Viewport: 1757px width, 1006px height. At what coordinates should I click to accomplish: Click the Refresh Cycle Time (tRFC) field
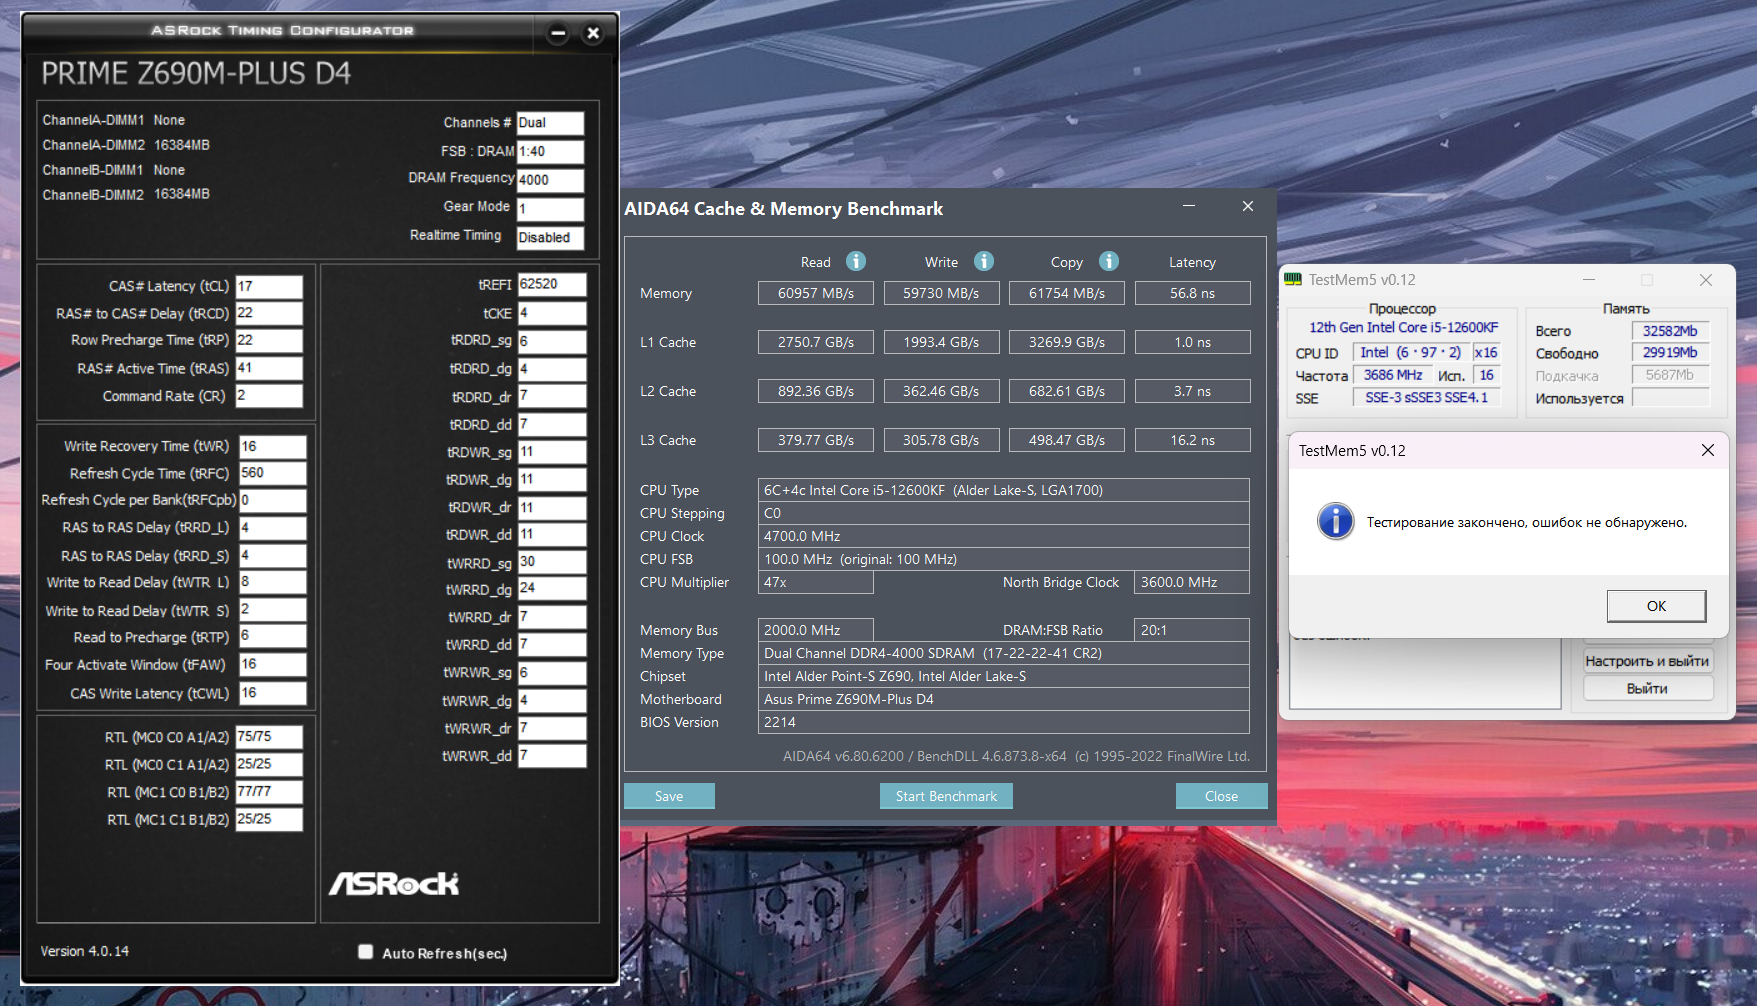click(x=273, y=473)
